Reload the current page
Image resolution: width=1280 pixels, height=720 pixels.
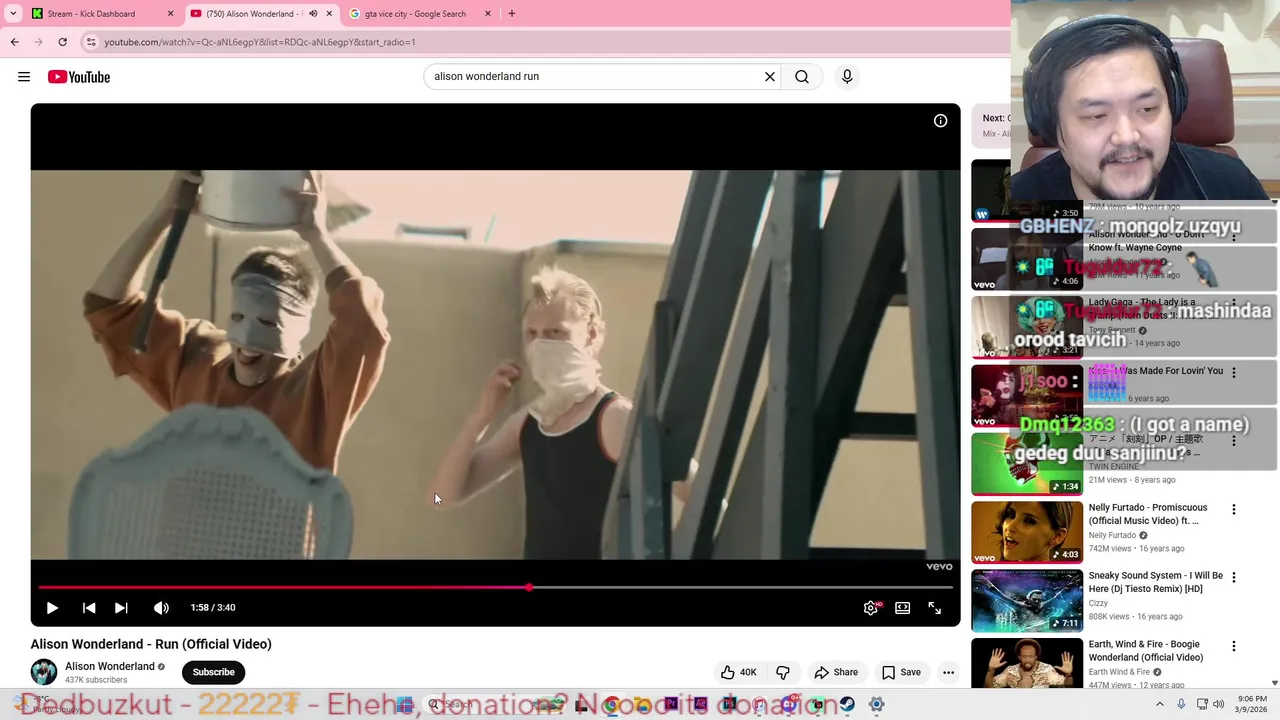point(62,42)
